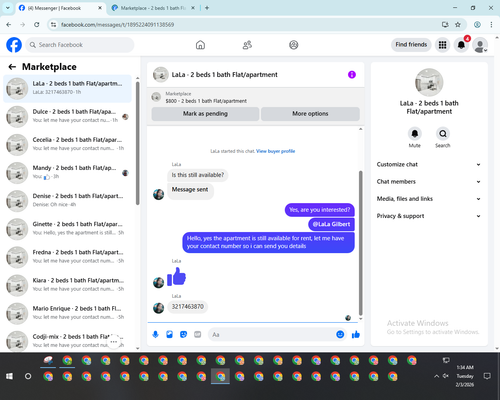Click the attach photo icon in composer
Image resolution: width=500 pixels, height=400 pixels.
[170, 334]
